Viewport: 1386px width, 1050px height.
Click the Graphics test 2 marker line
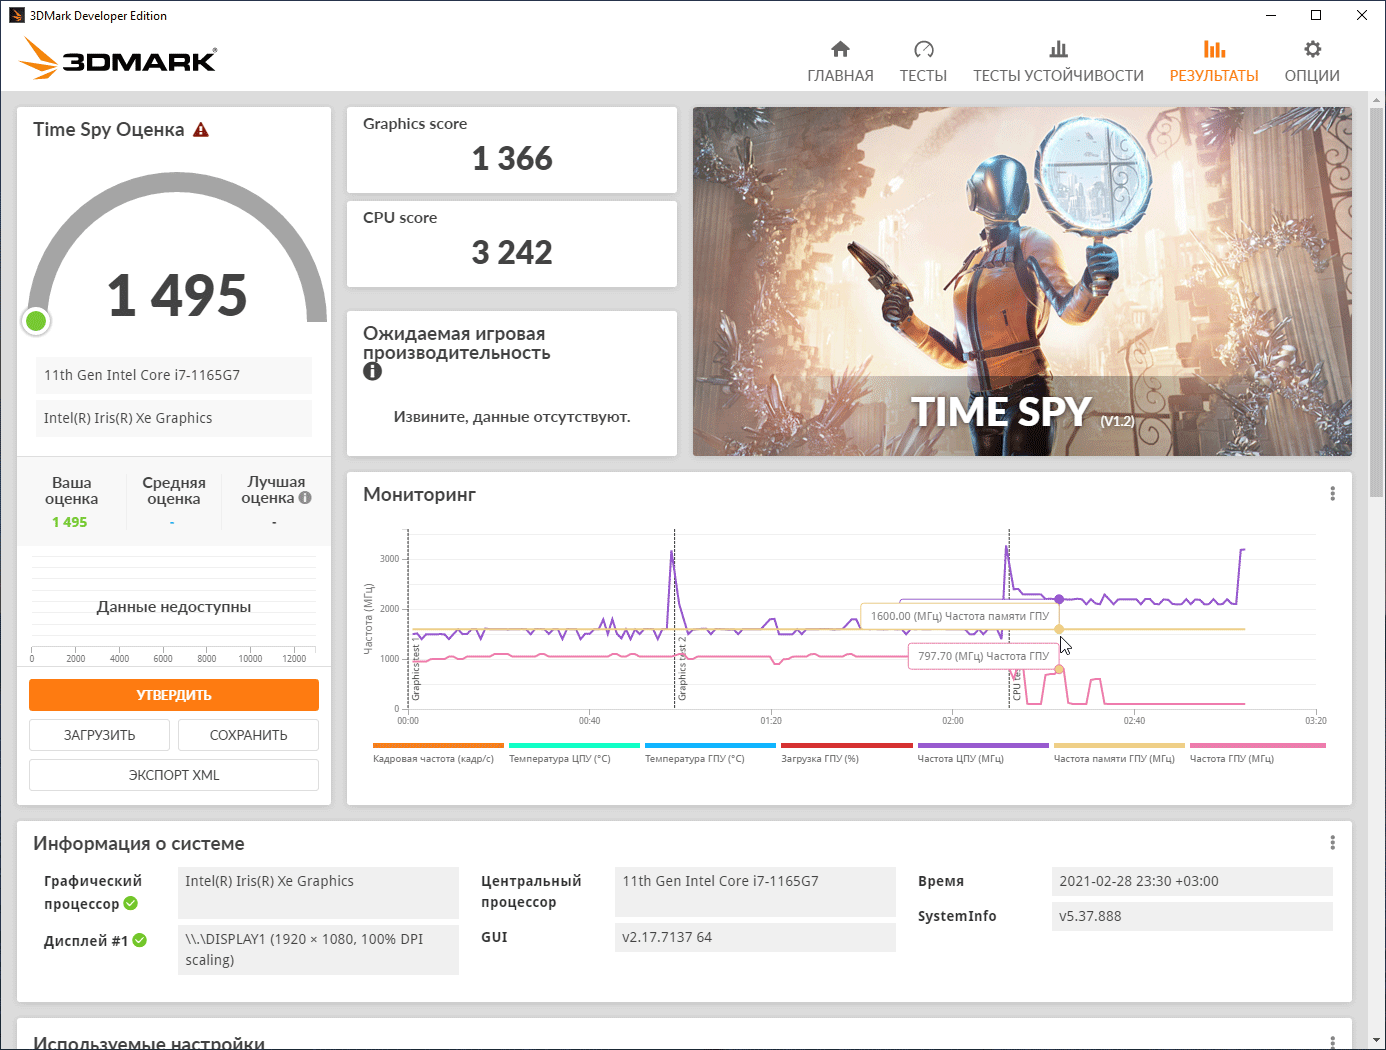(675, 618)
